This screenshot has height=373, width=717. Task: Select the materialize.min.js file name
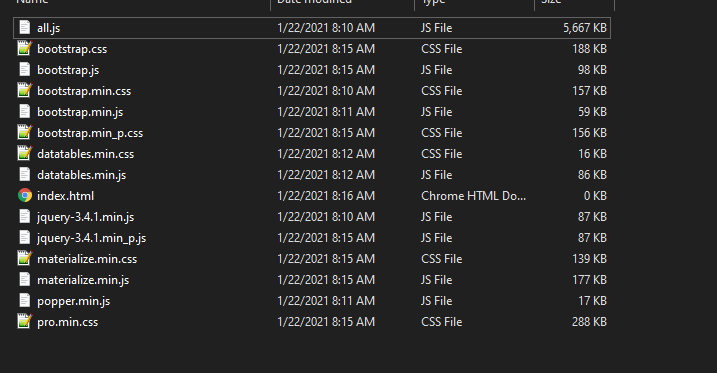[83, 280]
